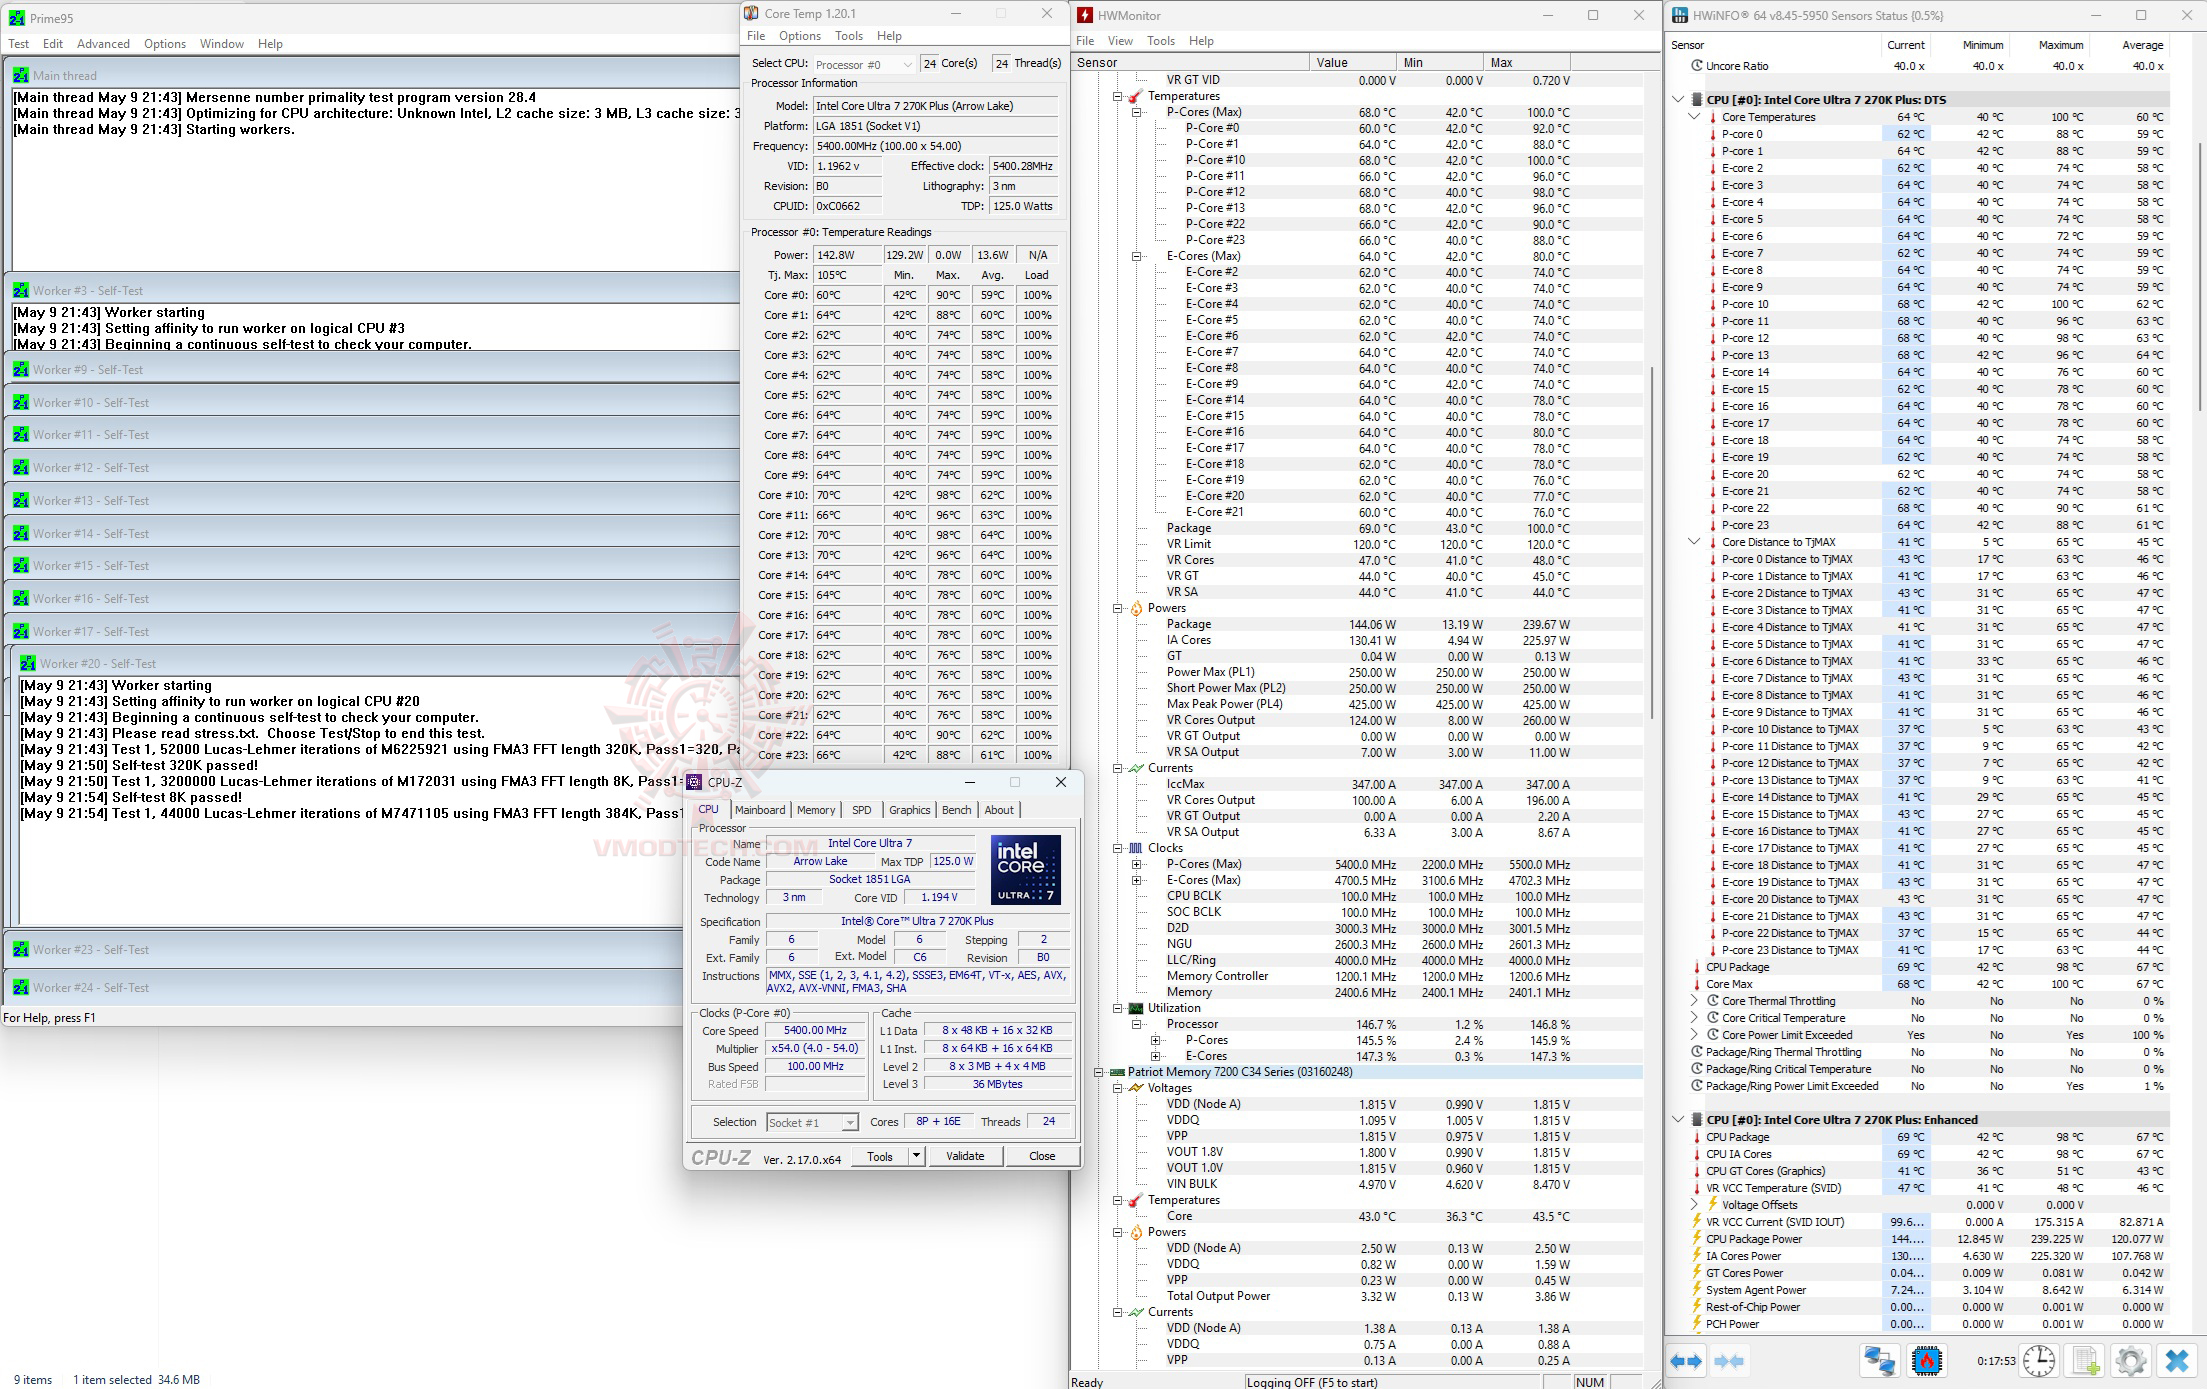Start logging with HWiNFO sheet-plus icon
The height and width of the screenshot is (1389, 2207).
click(2086, 1361)
